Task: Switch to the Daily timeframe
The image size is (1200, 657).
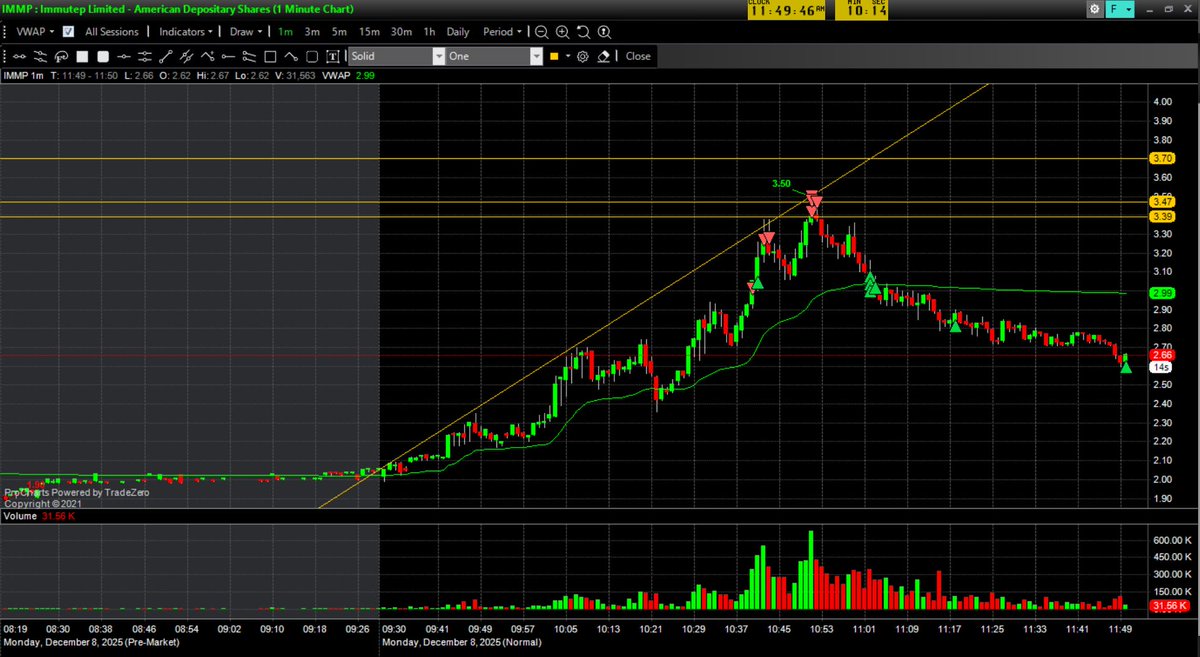Action: (x=458, y=31)
